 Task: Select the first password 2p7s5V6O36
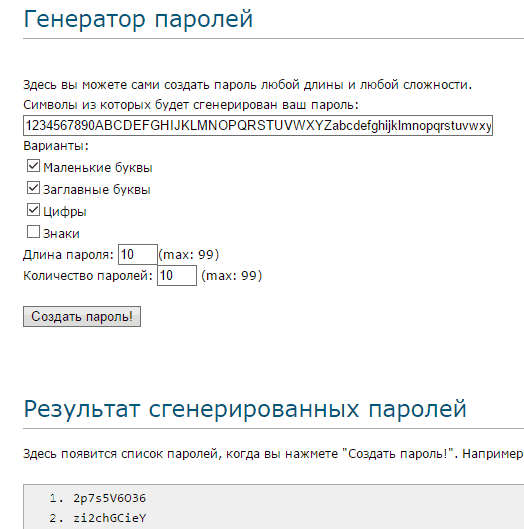tap(110, 498)
